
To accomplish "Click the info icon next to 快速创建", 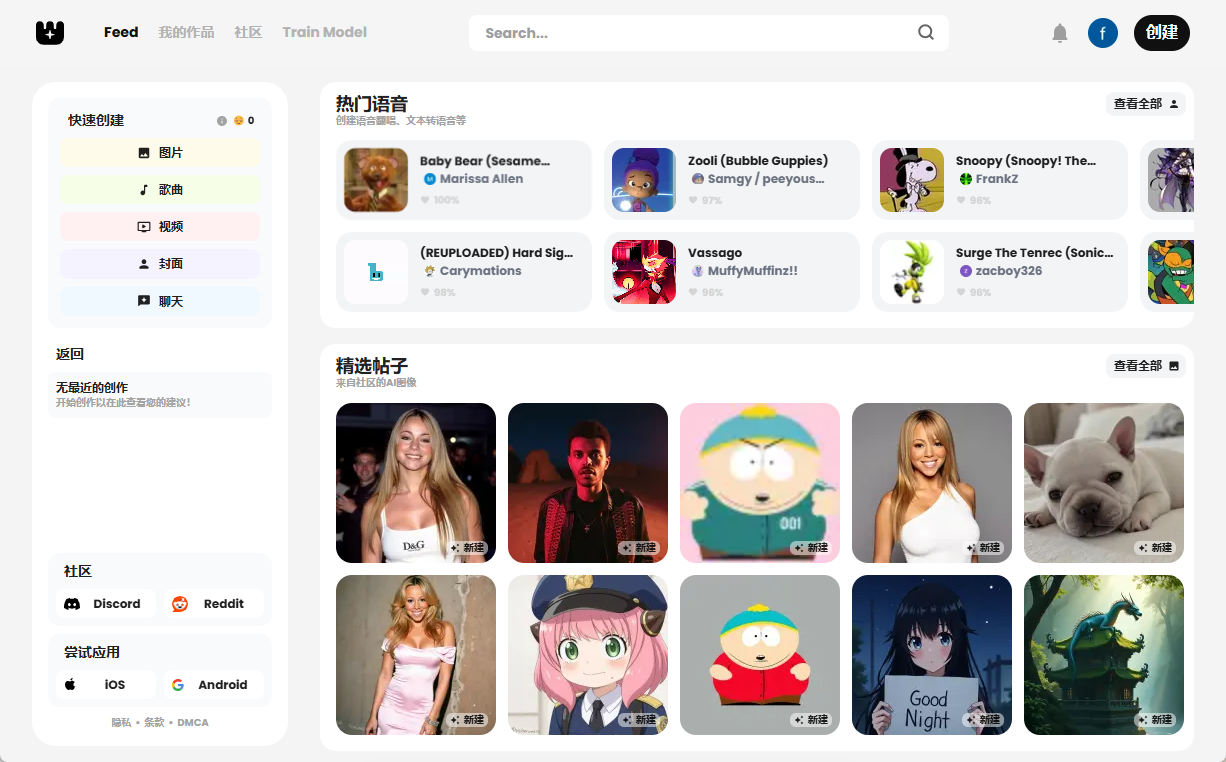I will pyautogui.click(x=222, y=121).
